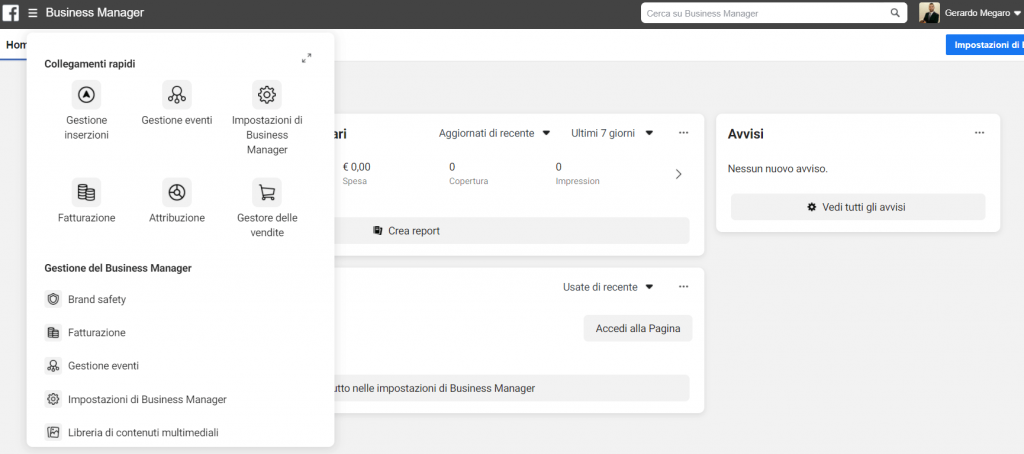Switch to the Home tab

16,45
